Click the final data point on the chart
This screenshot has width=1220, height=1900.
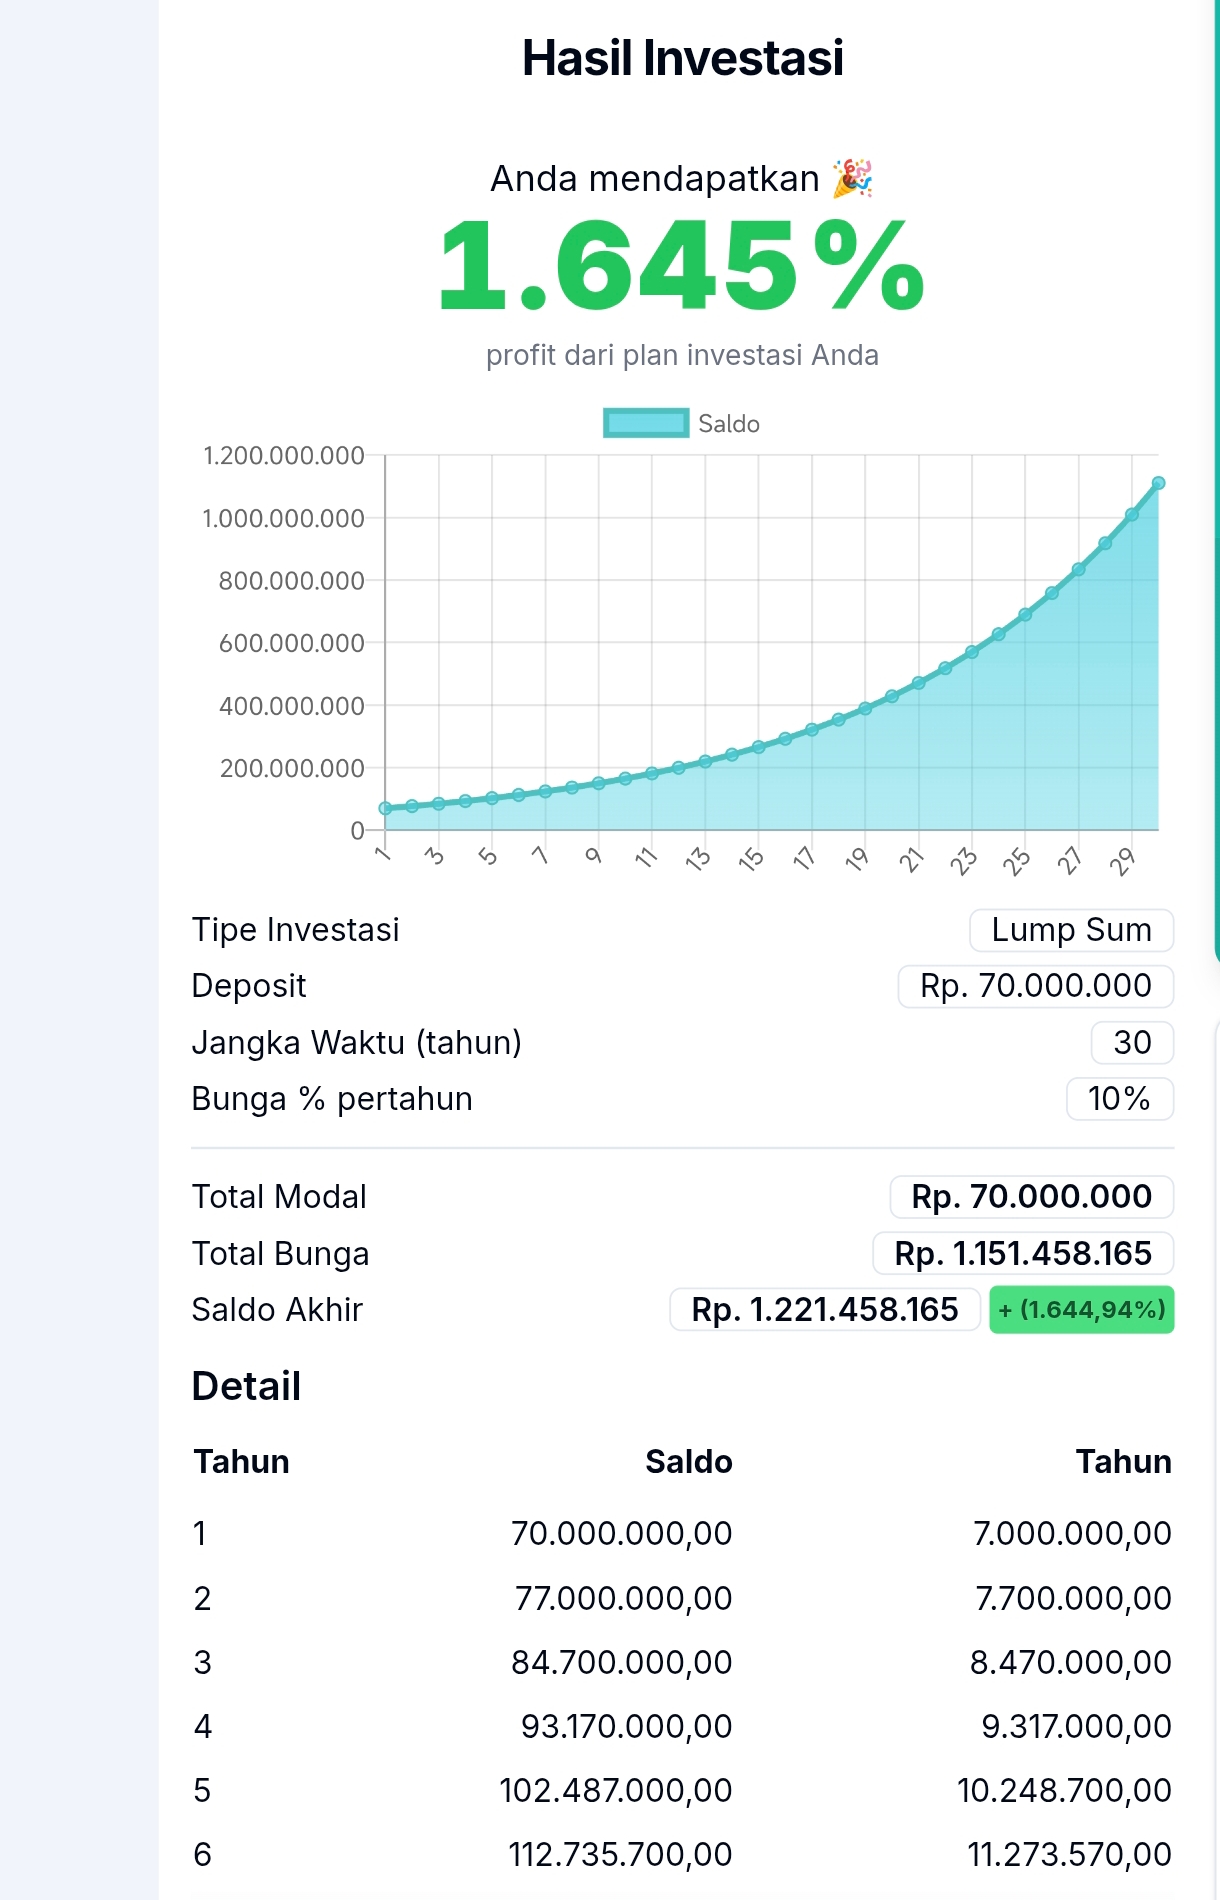click(1158, 483)
